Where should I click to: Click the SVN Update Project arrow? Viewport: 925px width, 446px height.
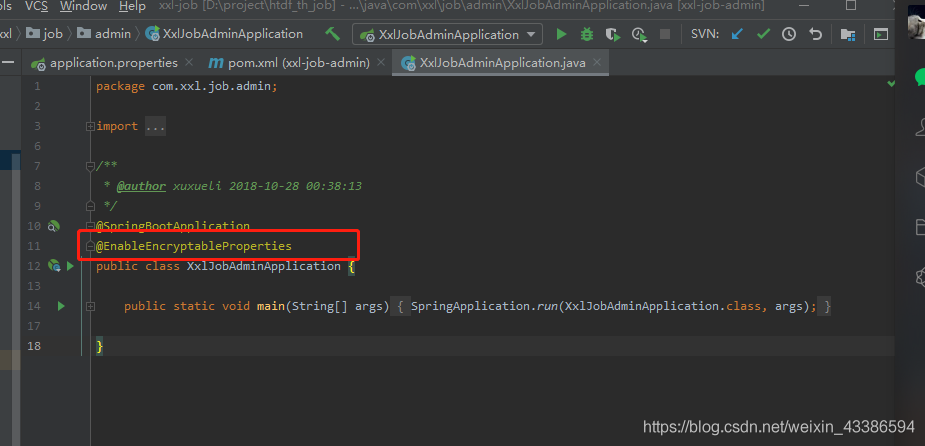tap(738, 34)
